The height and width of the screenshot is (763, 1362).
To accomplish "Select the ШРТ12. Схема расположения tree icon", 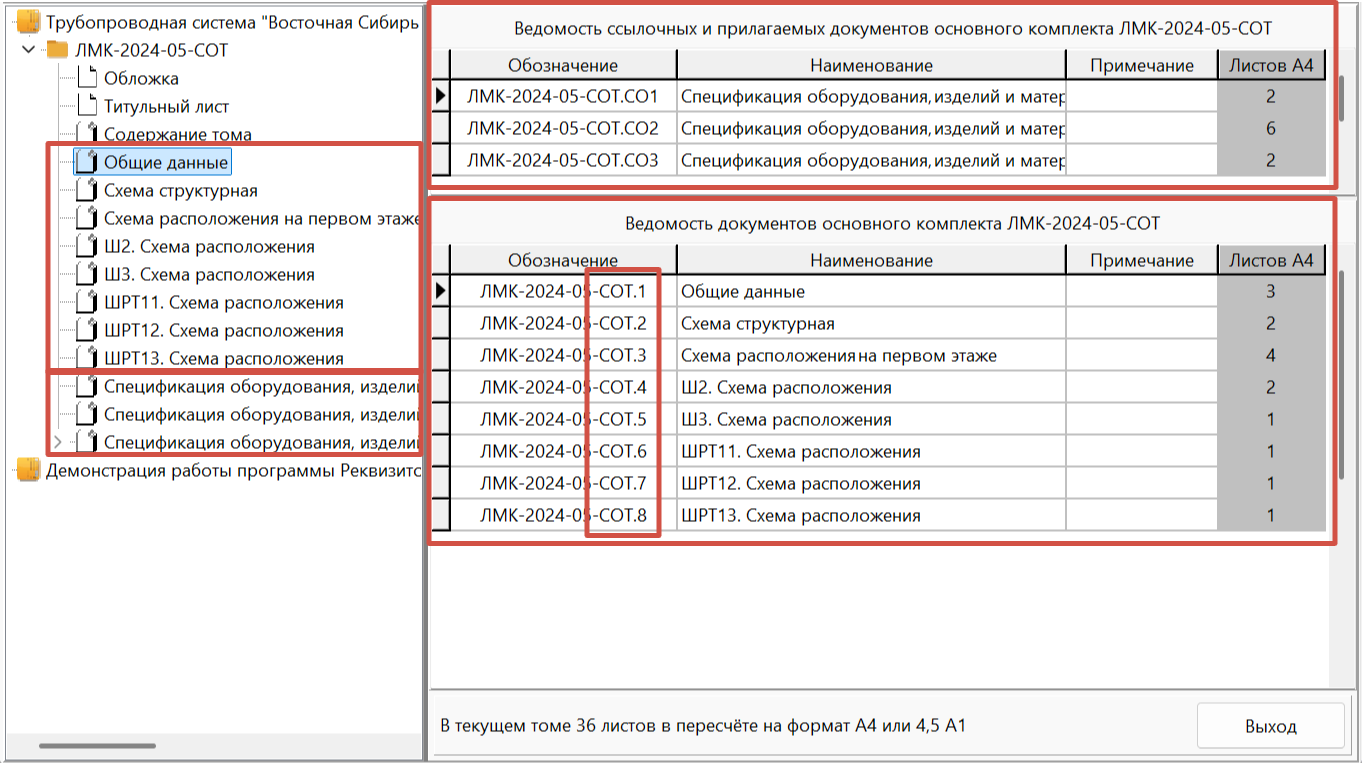I will 88,330.
